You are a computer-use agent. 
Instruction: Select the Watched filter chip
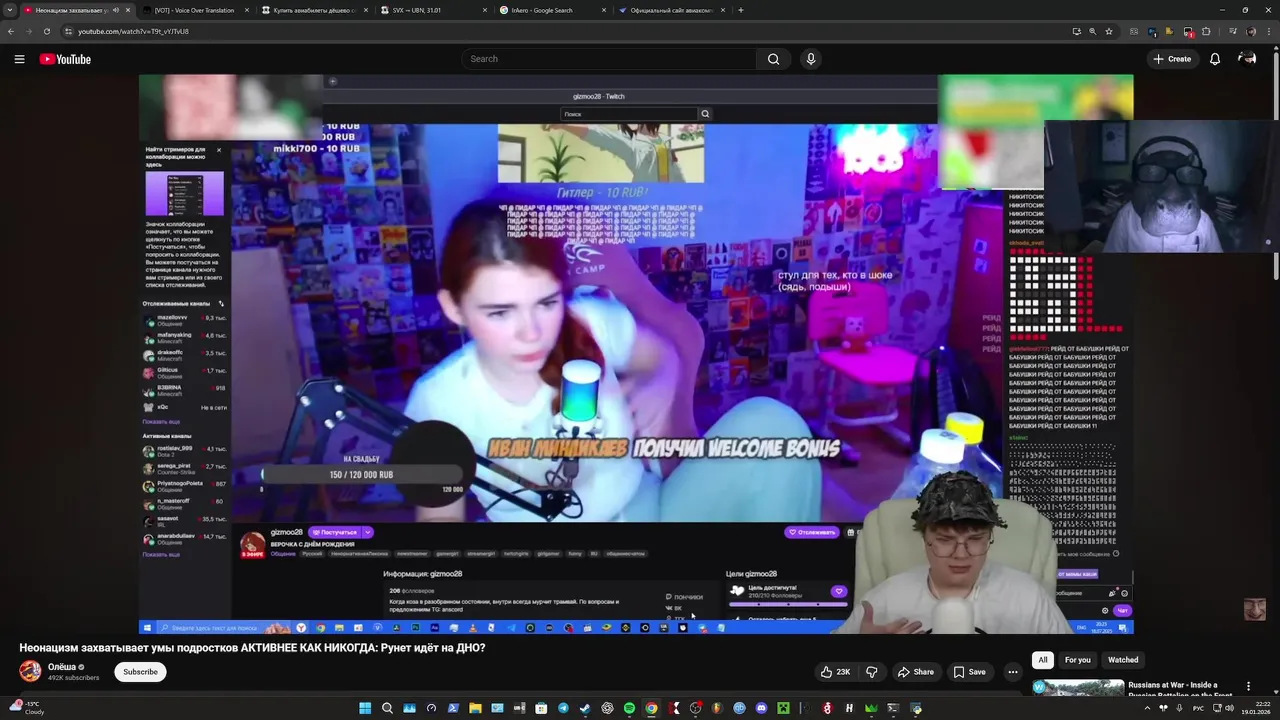(x=1123, y=660)
